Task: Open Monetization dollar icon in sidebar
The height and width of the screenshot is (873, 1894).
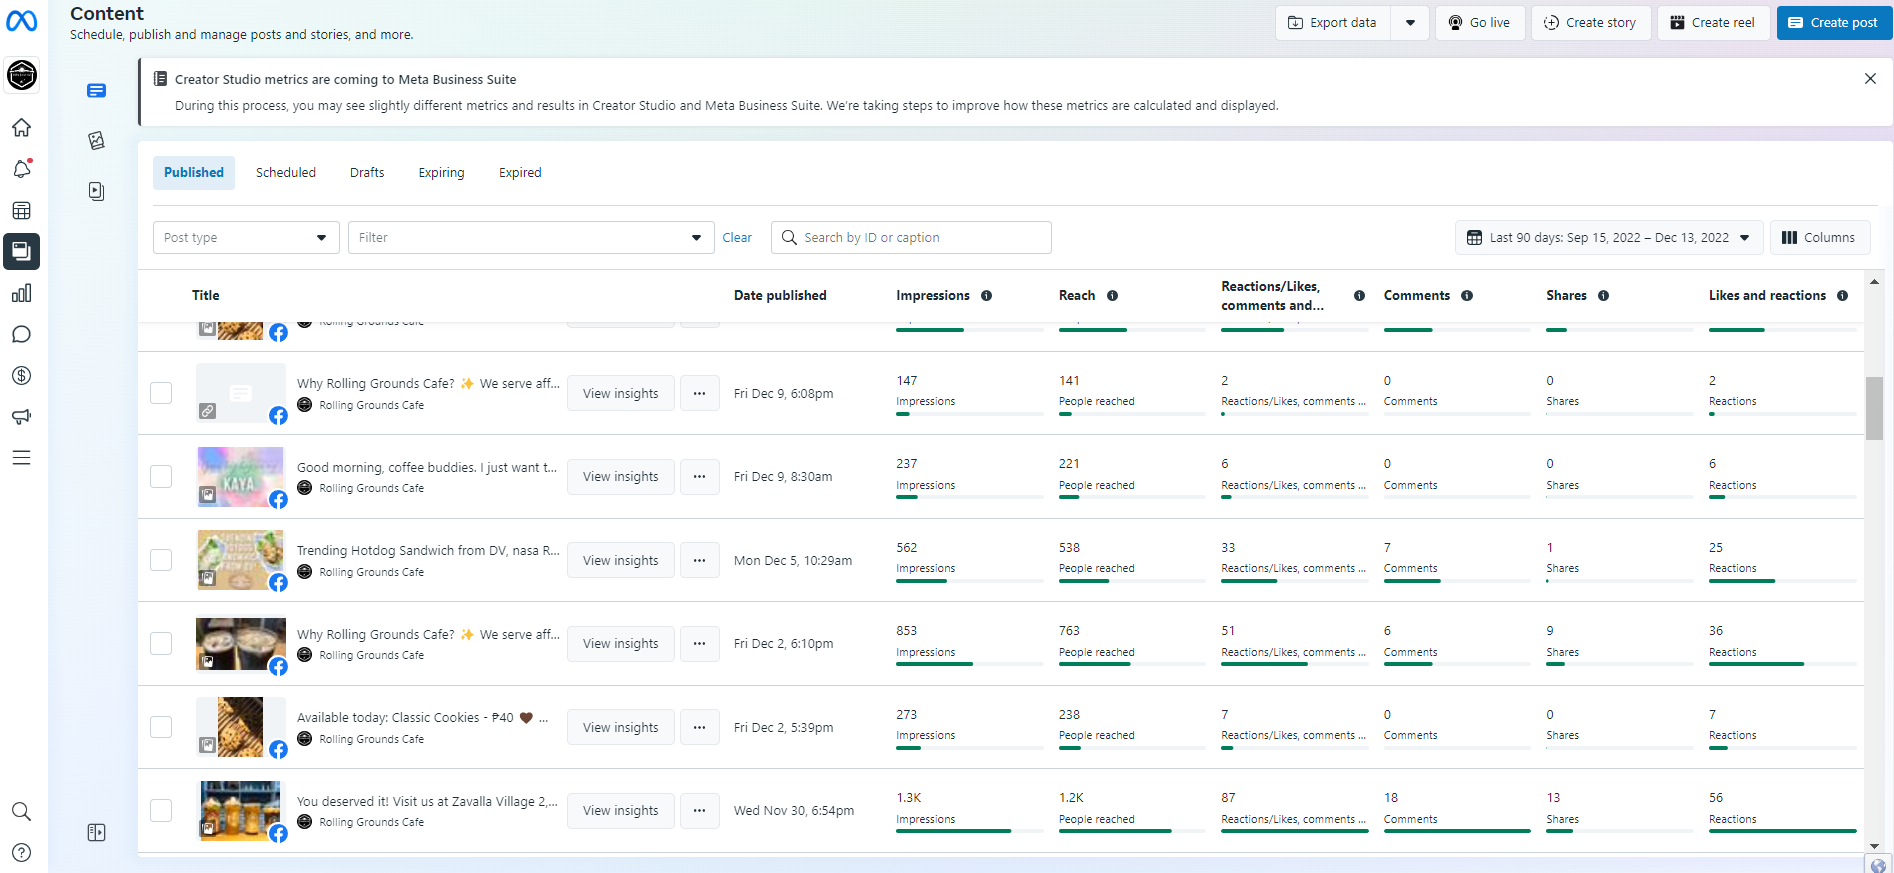Action: tap(21, 376)
